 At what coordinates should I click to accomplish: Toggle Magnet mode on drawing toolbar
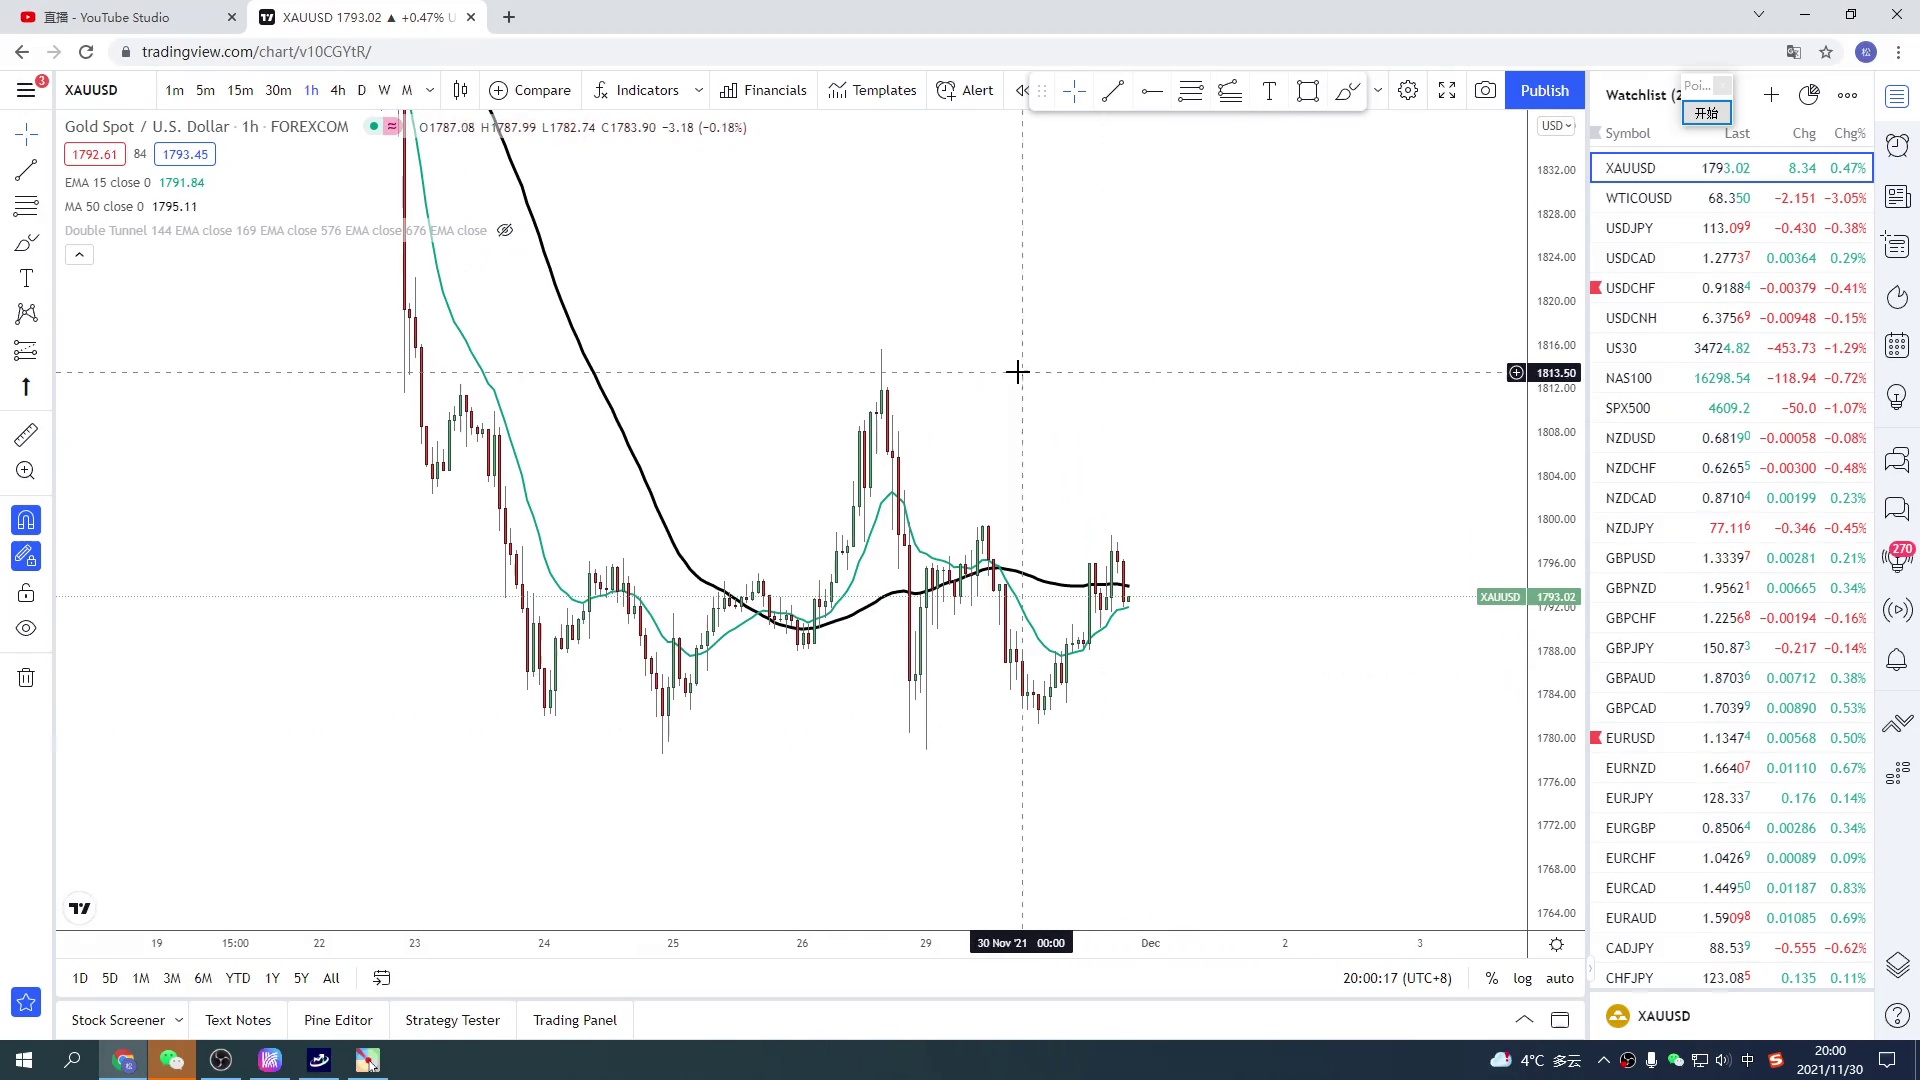tap(26, 520)
